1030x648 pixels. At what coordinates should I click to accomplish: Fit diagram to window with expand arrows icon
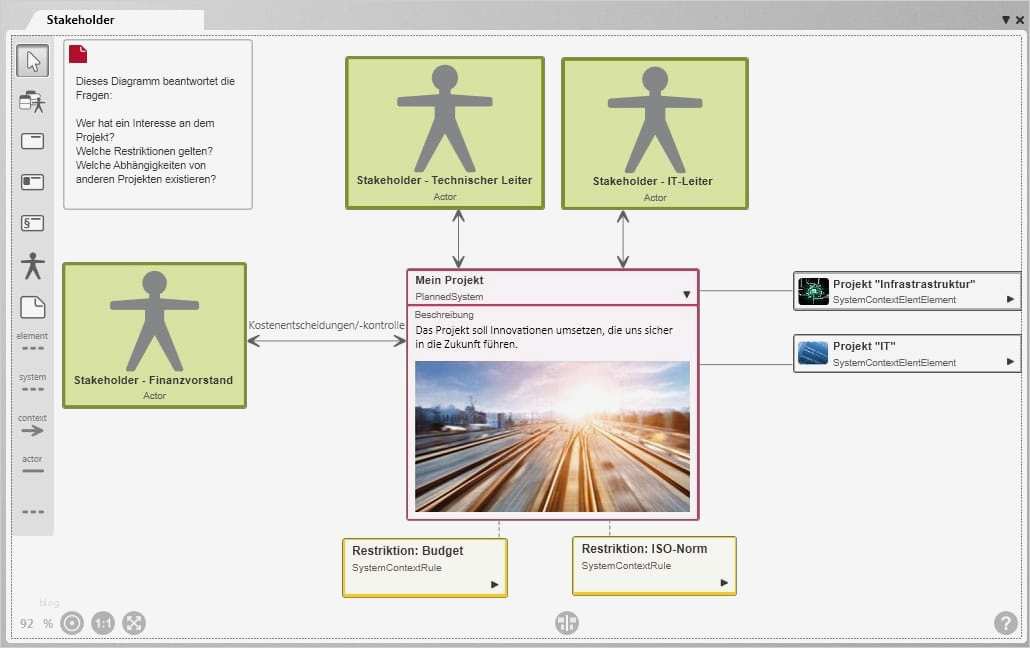pos(133,623)
